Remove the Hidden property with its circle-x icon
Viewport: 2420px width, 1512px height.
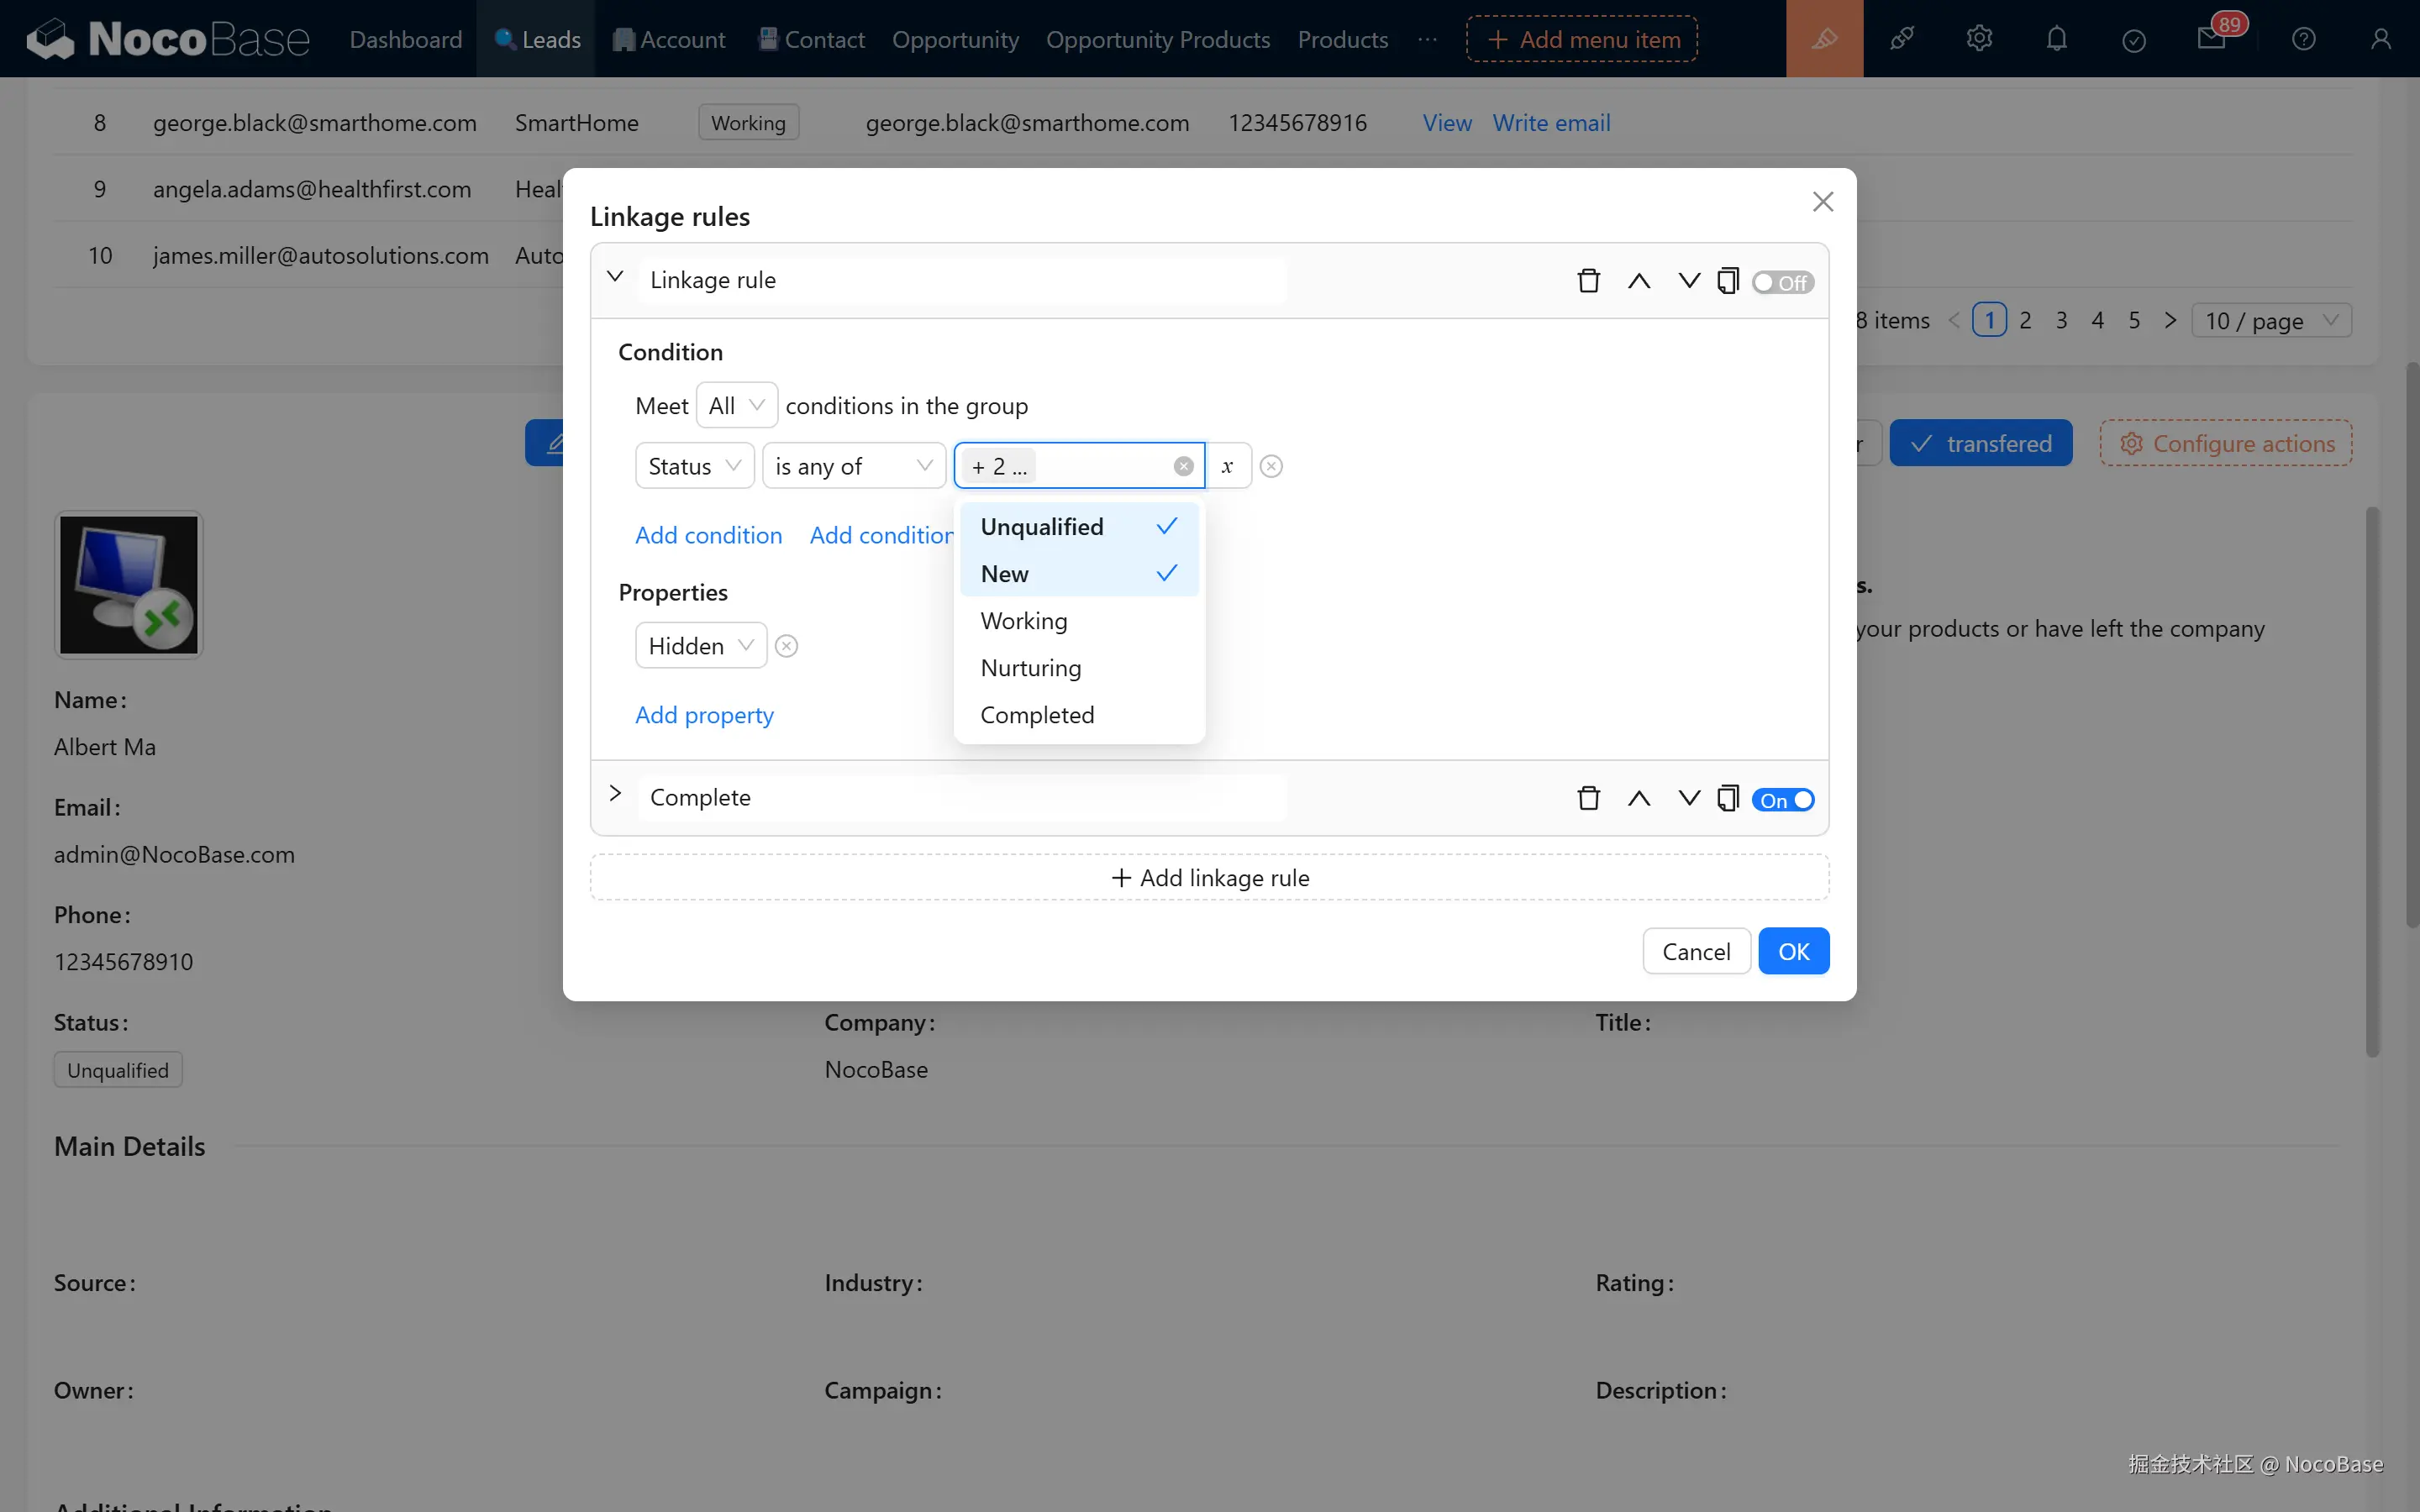(x=787, y=646)
